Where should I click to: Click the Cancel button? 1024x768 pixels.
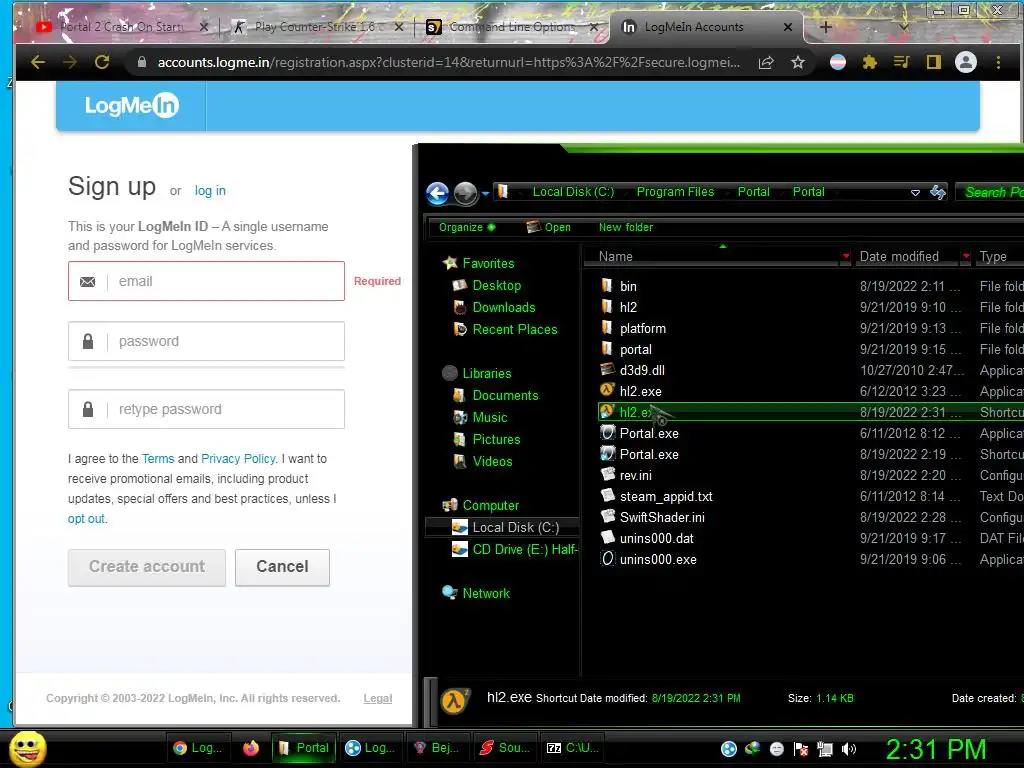282,567
